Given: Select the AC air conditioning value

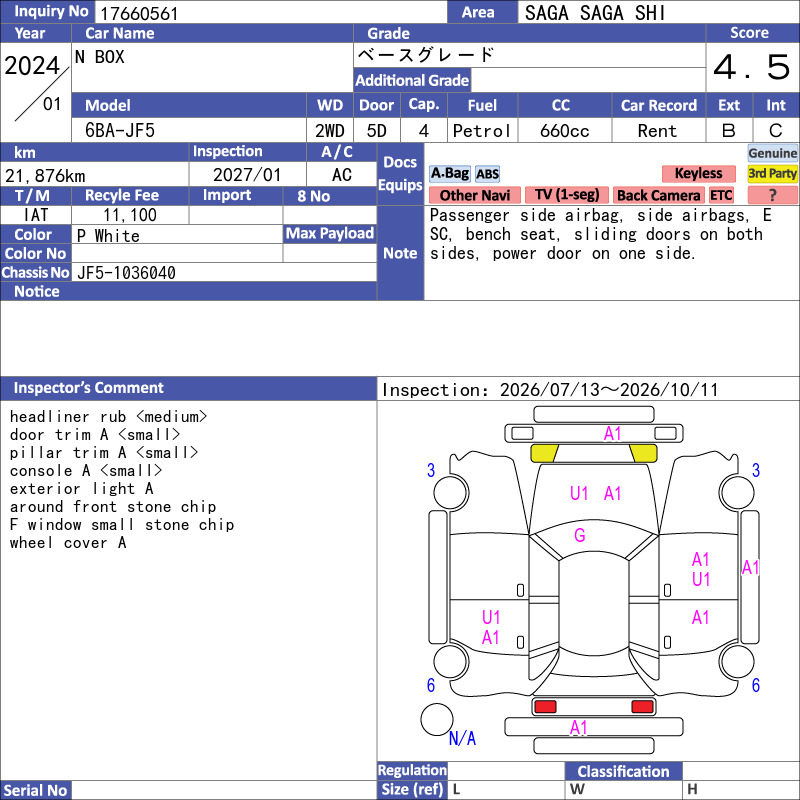Looking at the screenshot, I should coord(342,175).
